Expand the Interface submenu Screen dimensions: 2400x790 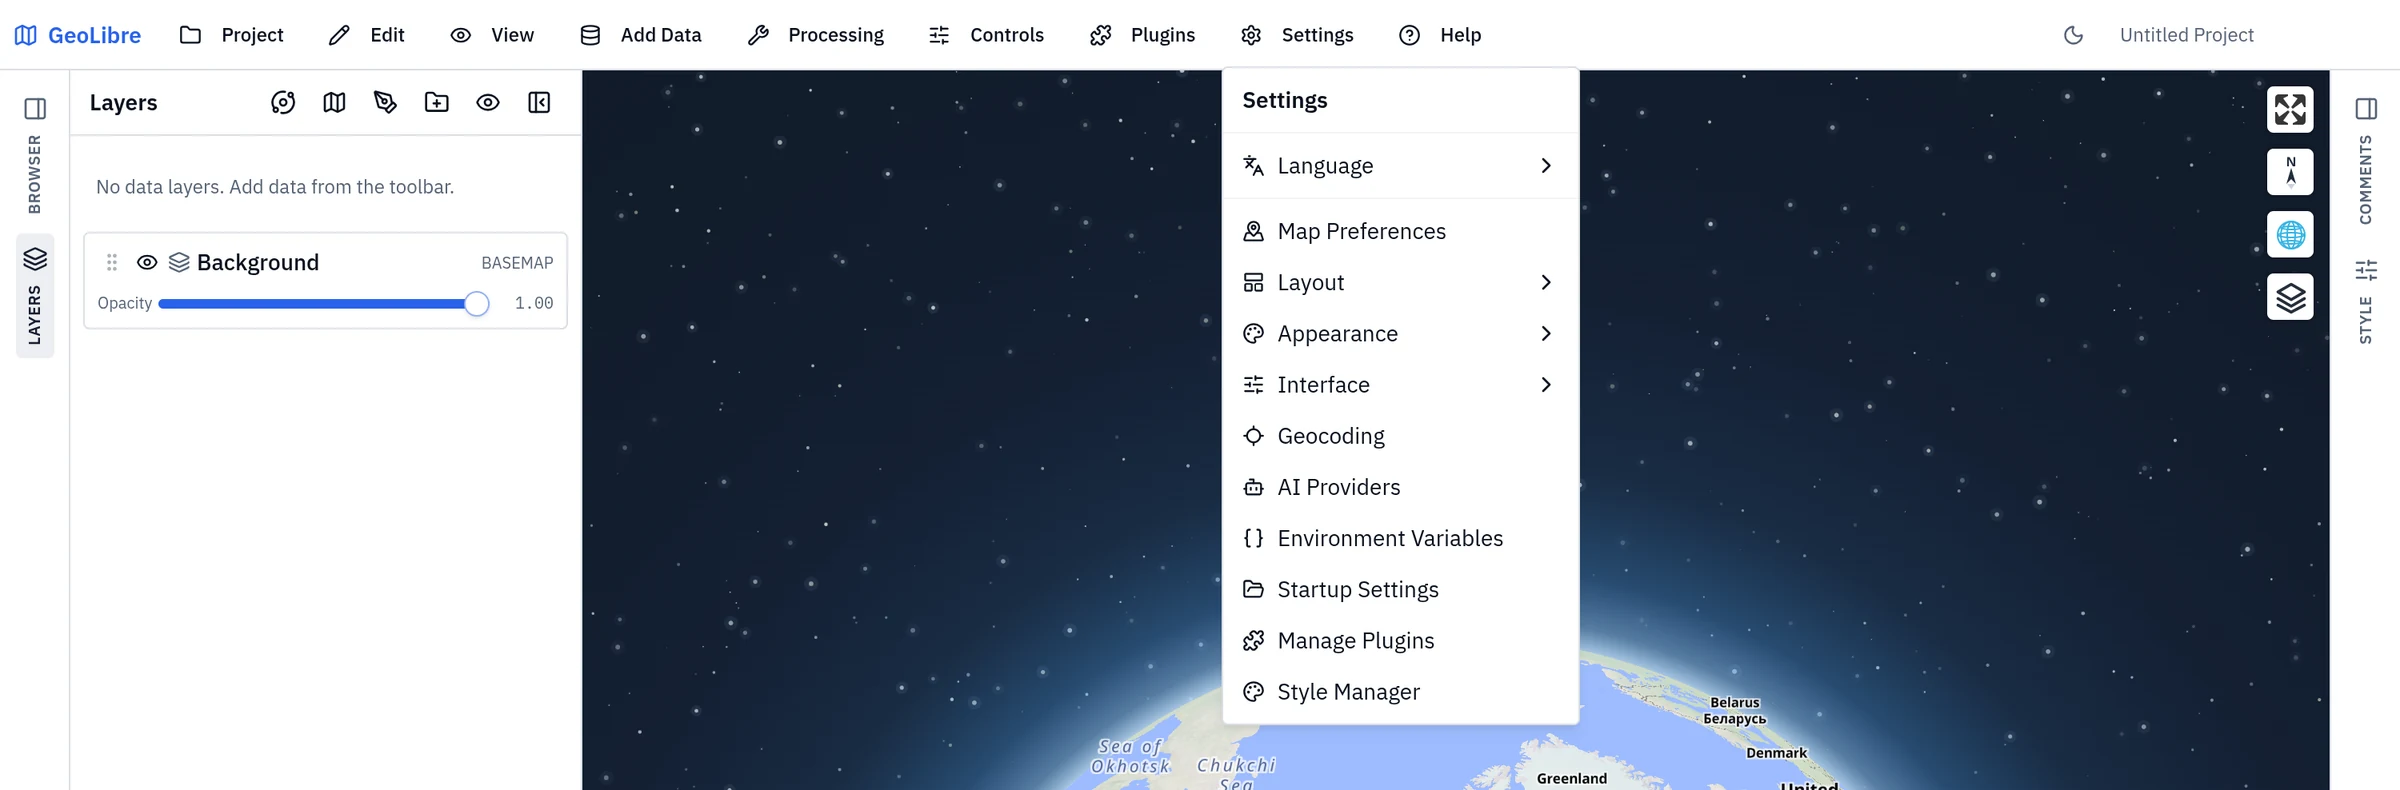coord(1400,385)
